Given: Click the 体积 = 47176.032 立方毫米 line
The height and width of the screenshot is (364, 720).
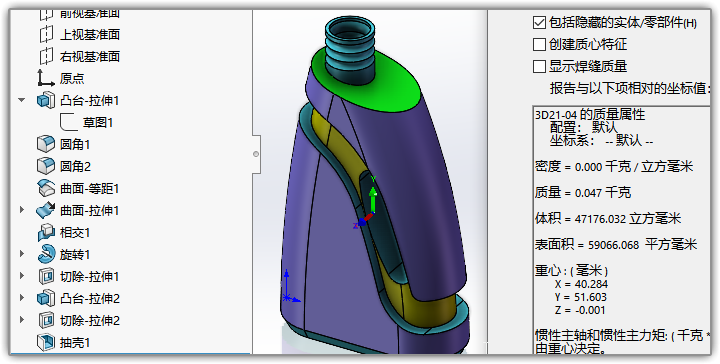Looking at the screenshot, I should [x=608, y=218].
